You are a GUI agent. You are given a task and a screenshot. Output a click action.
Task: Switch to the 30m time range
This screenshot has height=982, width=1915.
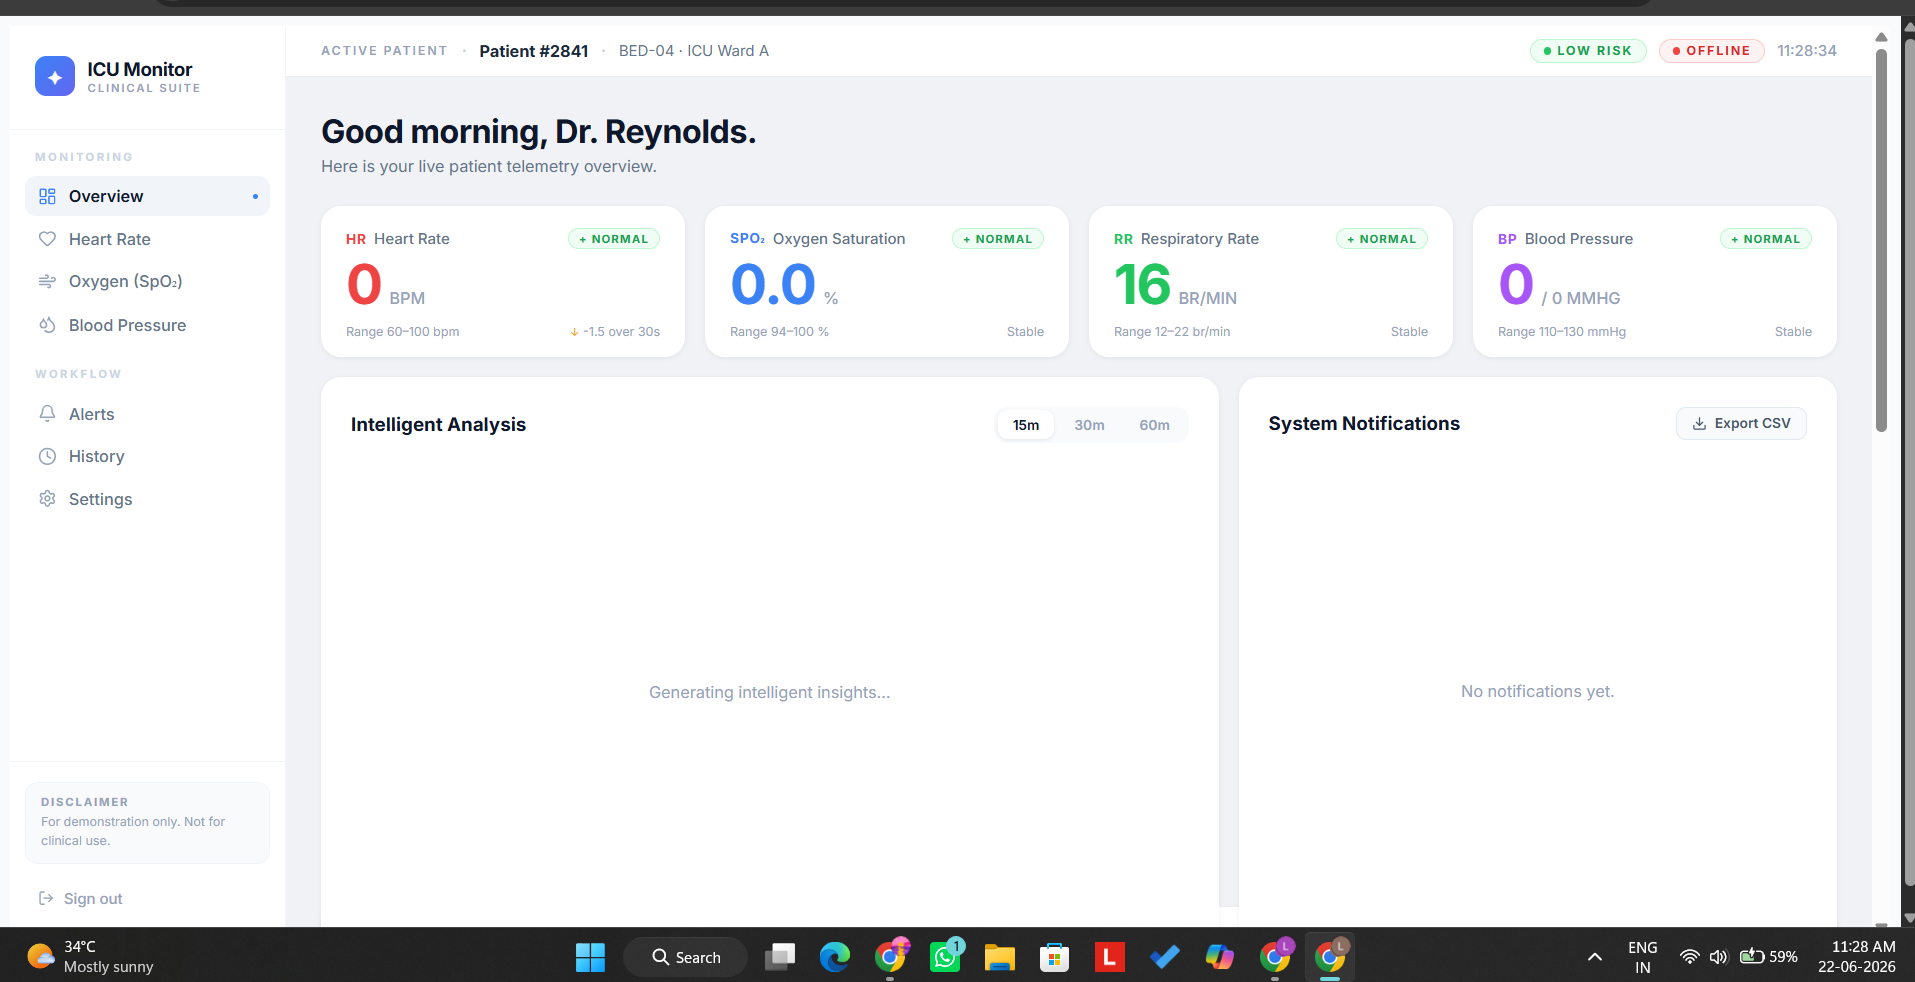click(1089, 425)
